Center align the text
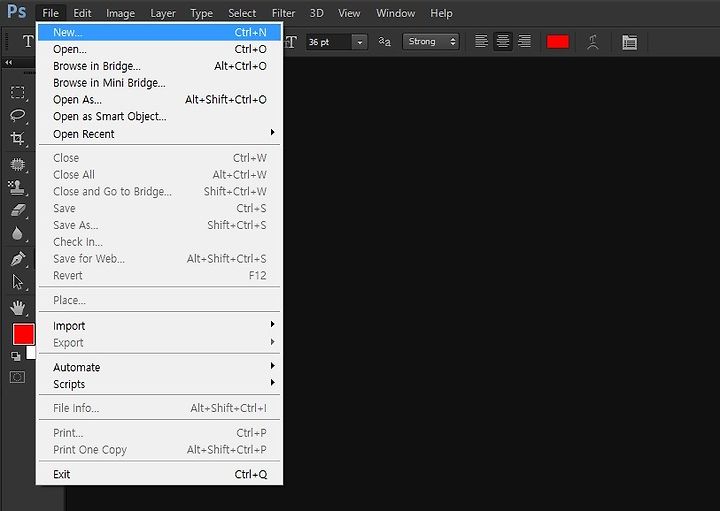720x511 pixels. click(503, 41)
